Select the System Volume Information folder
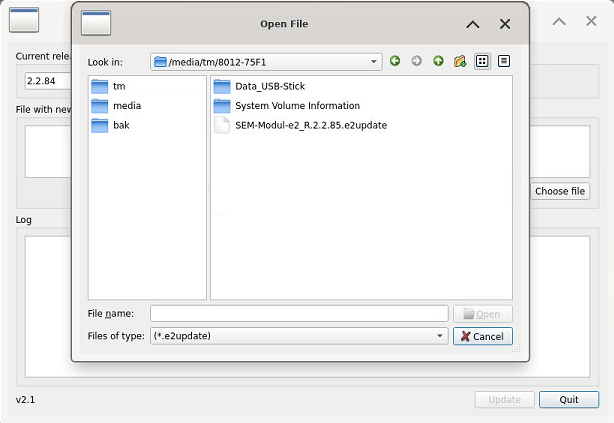 point(296,105)
